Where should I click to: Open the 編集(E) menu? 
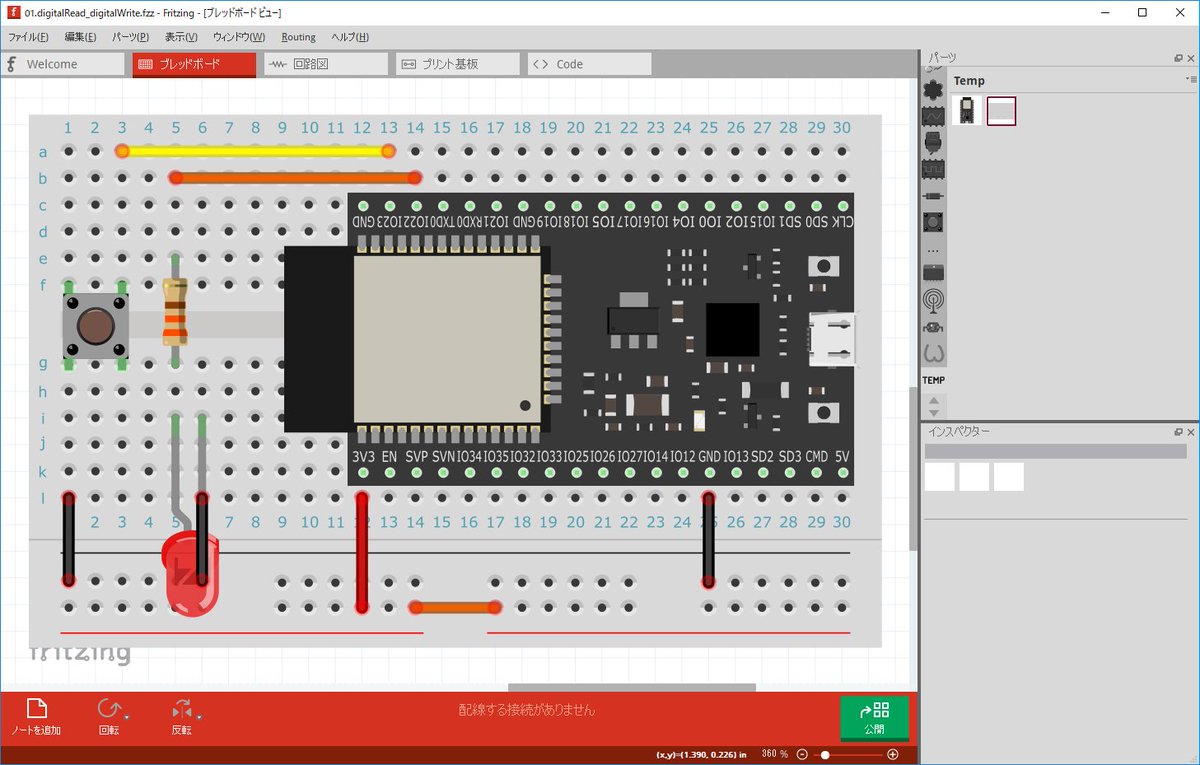(80, 37)
